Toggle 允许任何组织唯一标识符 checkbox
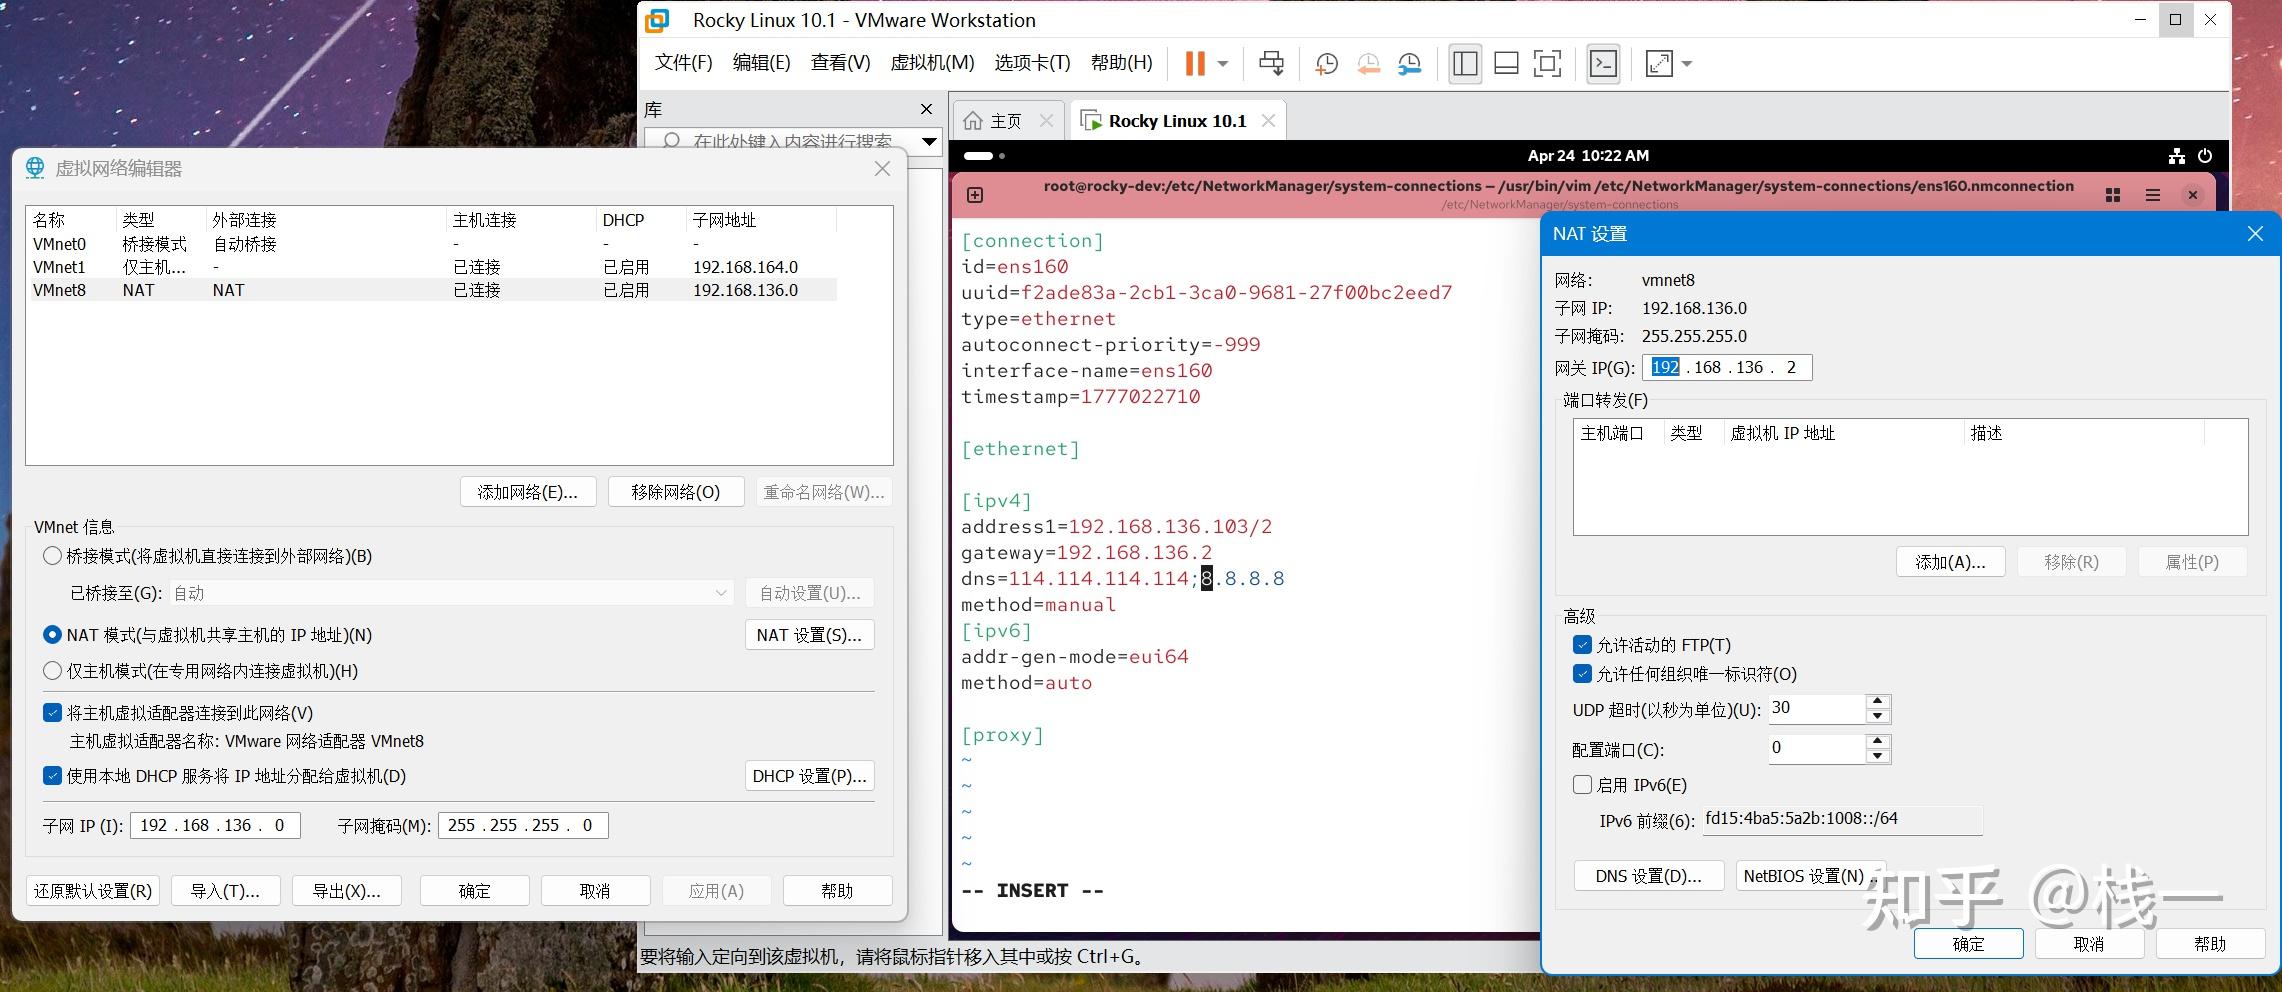The image size is (2282, 992). coord(1582,674)
